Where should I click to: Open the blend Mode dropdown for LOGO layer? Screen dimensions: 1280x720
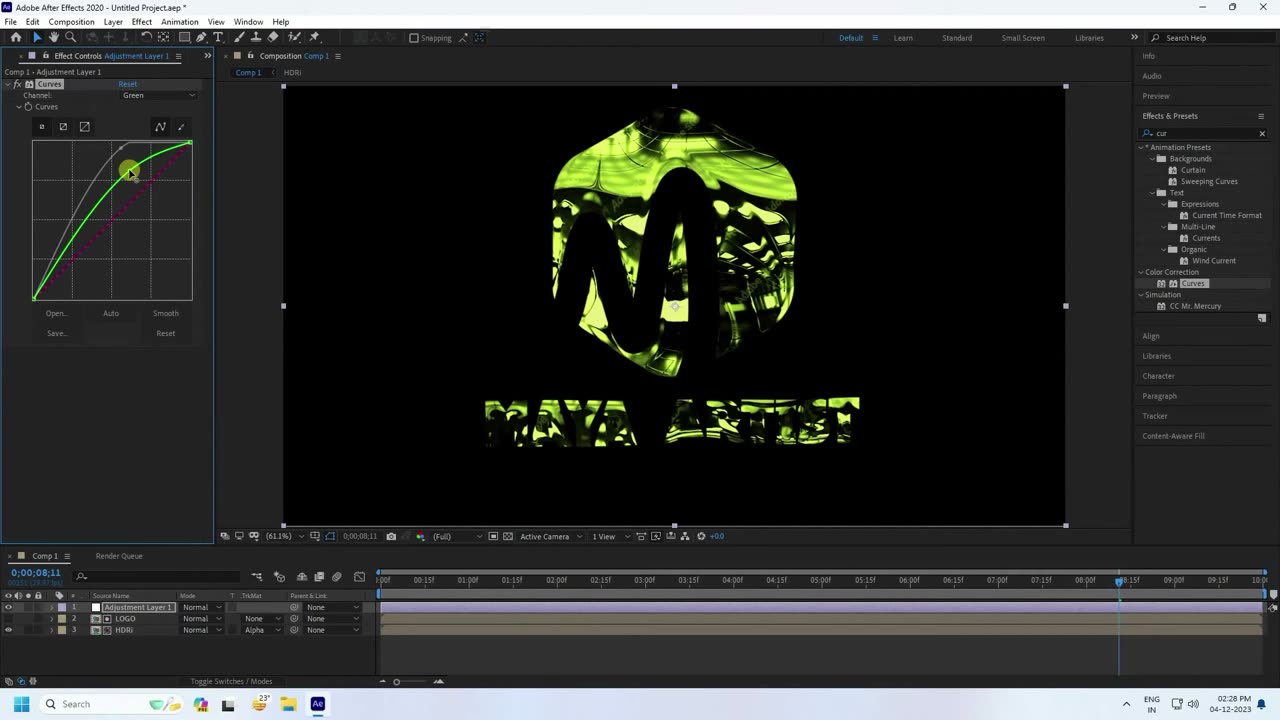click(x=201, y=619)
